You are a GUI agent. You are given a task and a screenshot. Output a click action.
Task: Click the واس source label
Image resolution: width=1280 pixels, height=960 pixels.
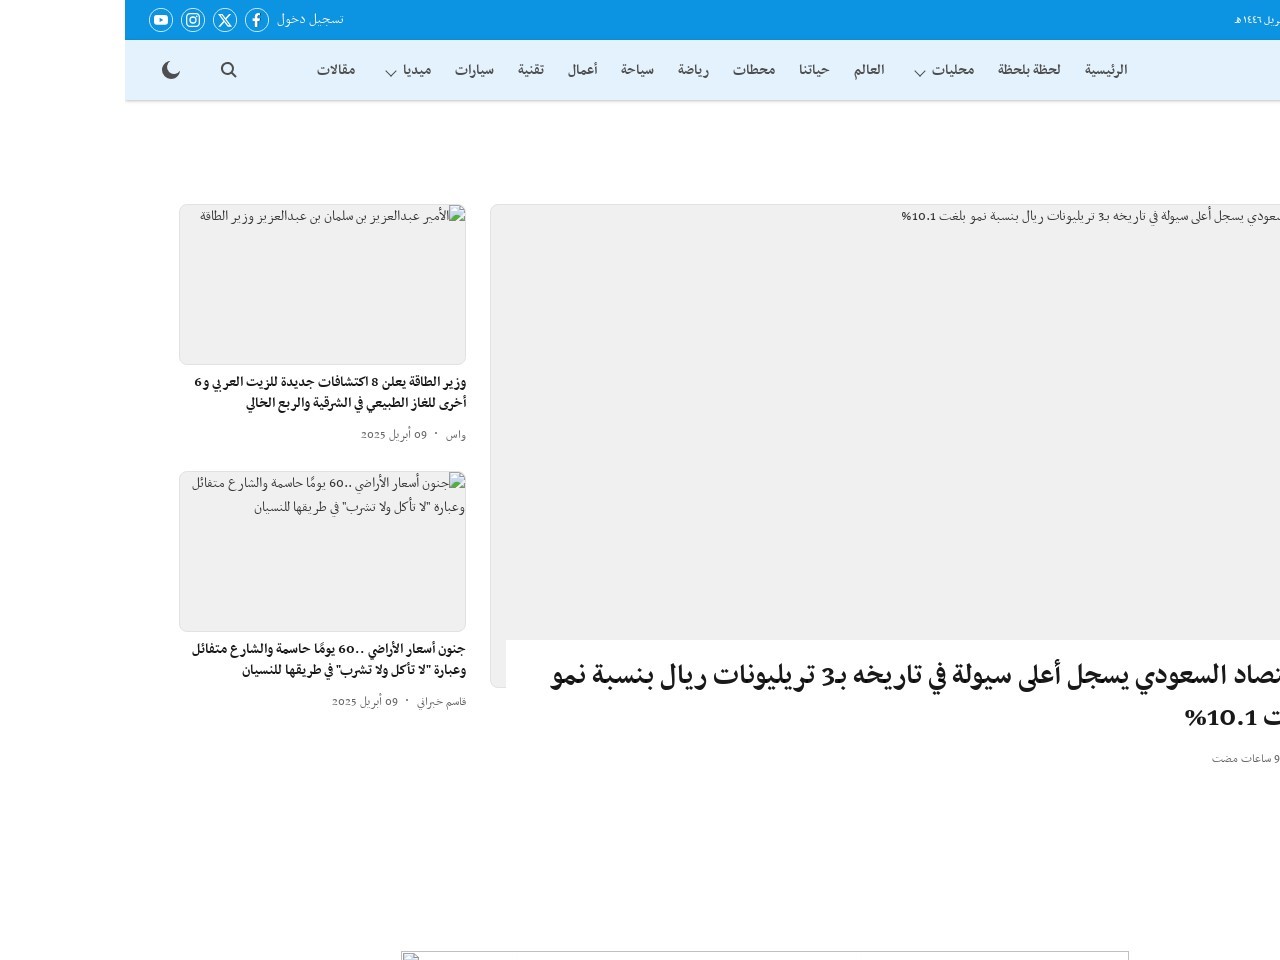456,435
